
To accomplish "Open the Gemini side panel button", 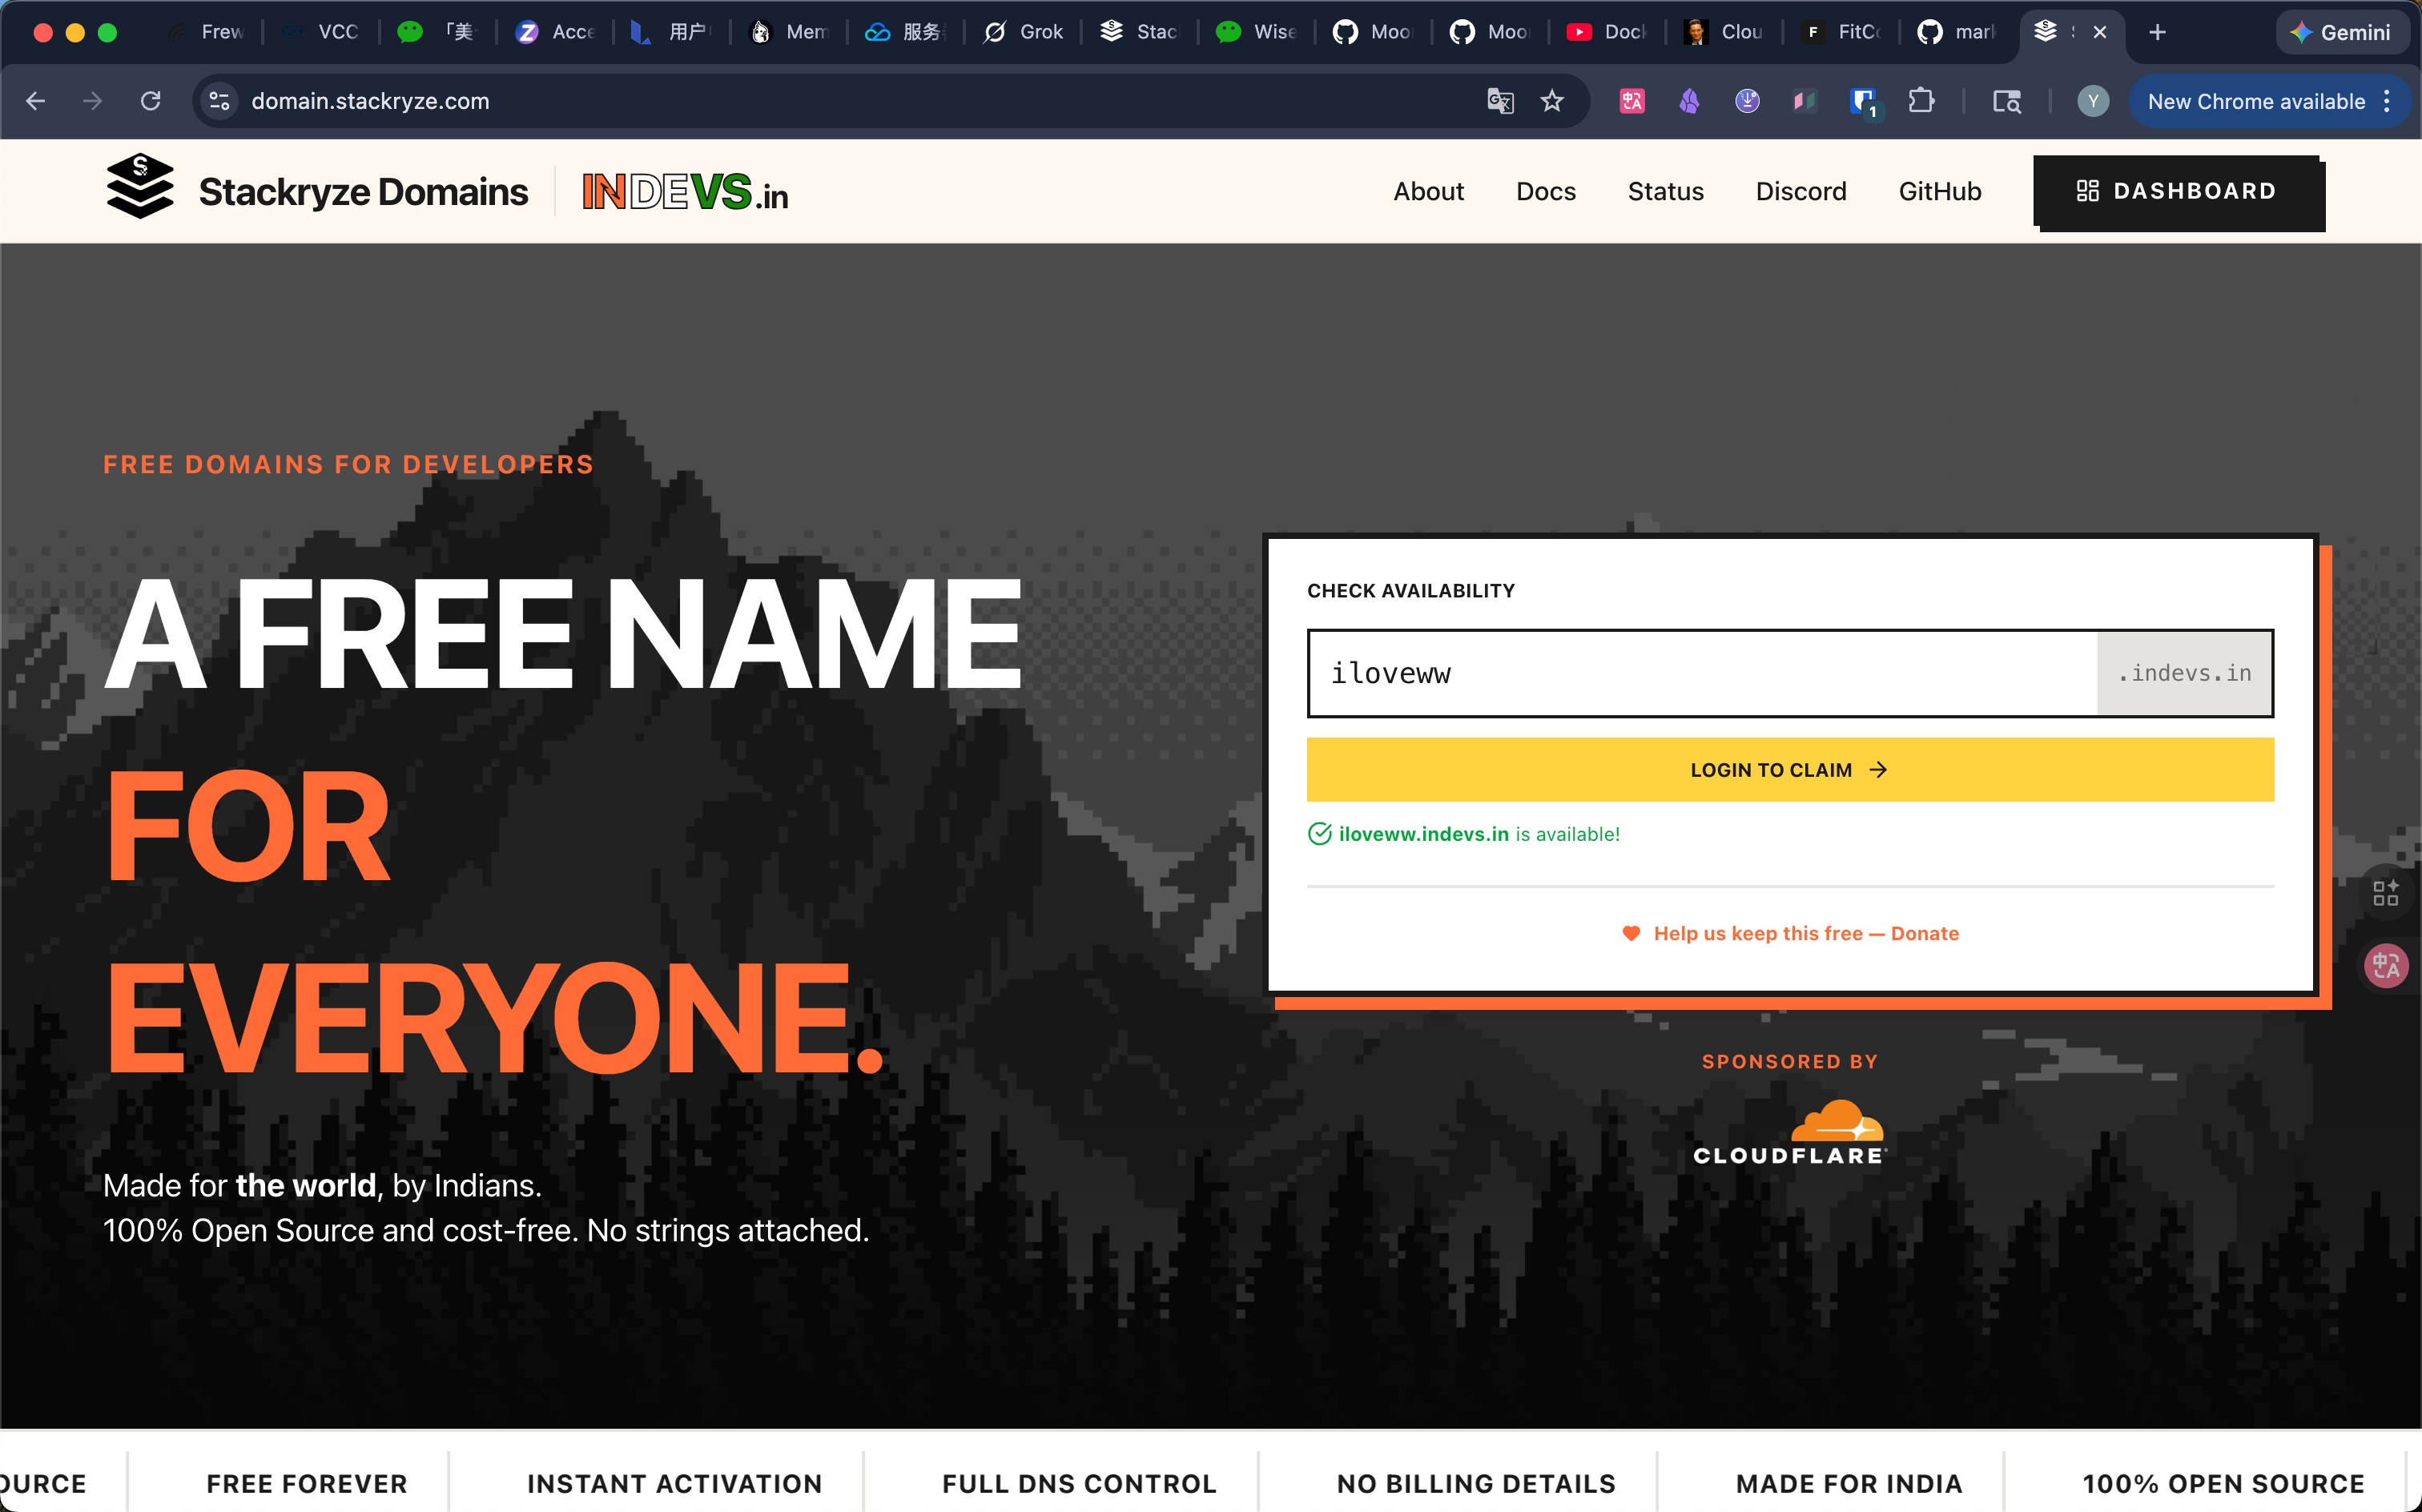I will pyautogui.click(x=2340, y=32).
